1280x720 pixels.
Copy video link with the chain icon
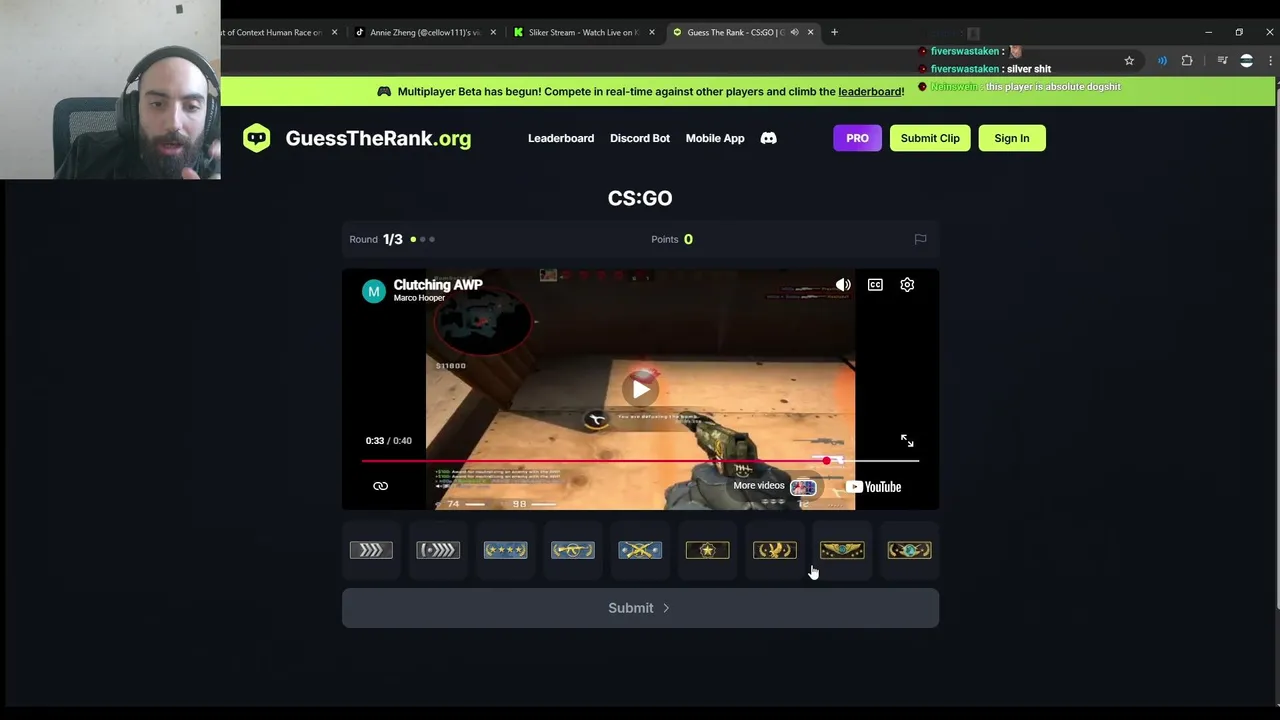[x=380, y=486]
